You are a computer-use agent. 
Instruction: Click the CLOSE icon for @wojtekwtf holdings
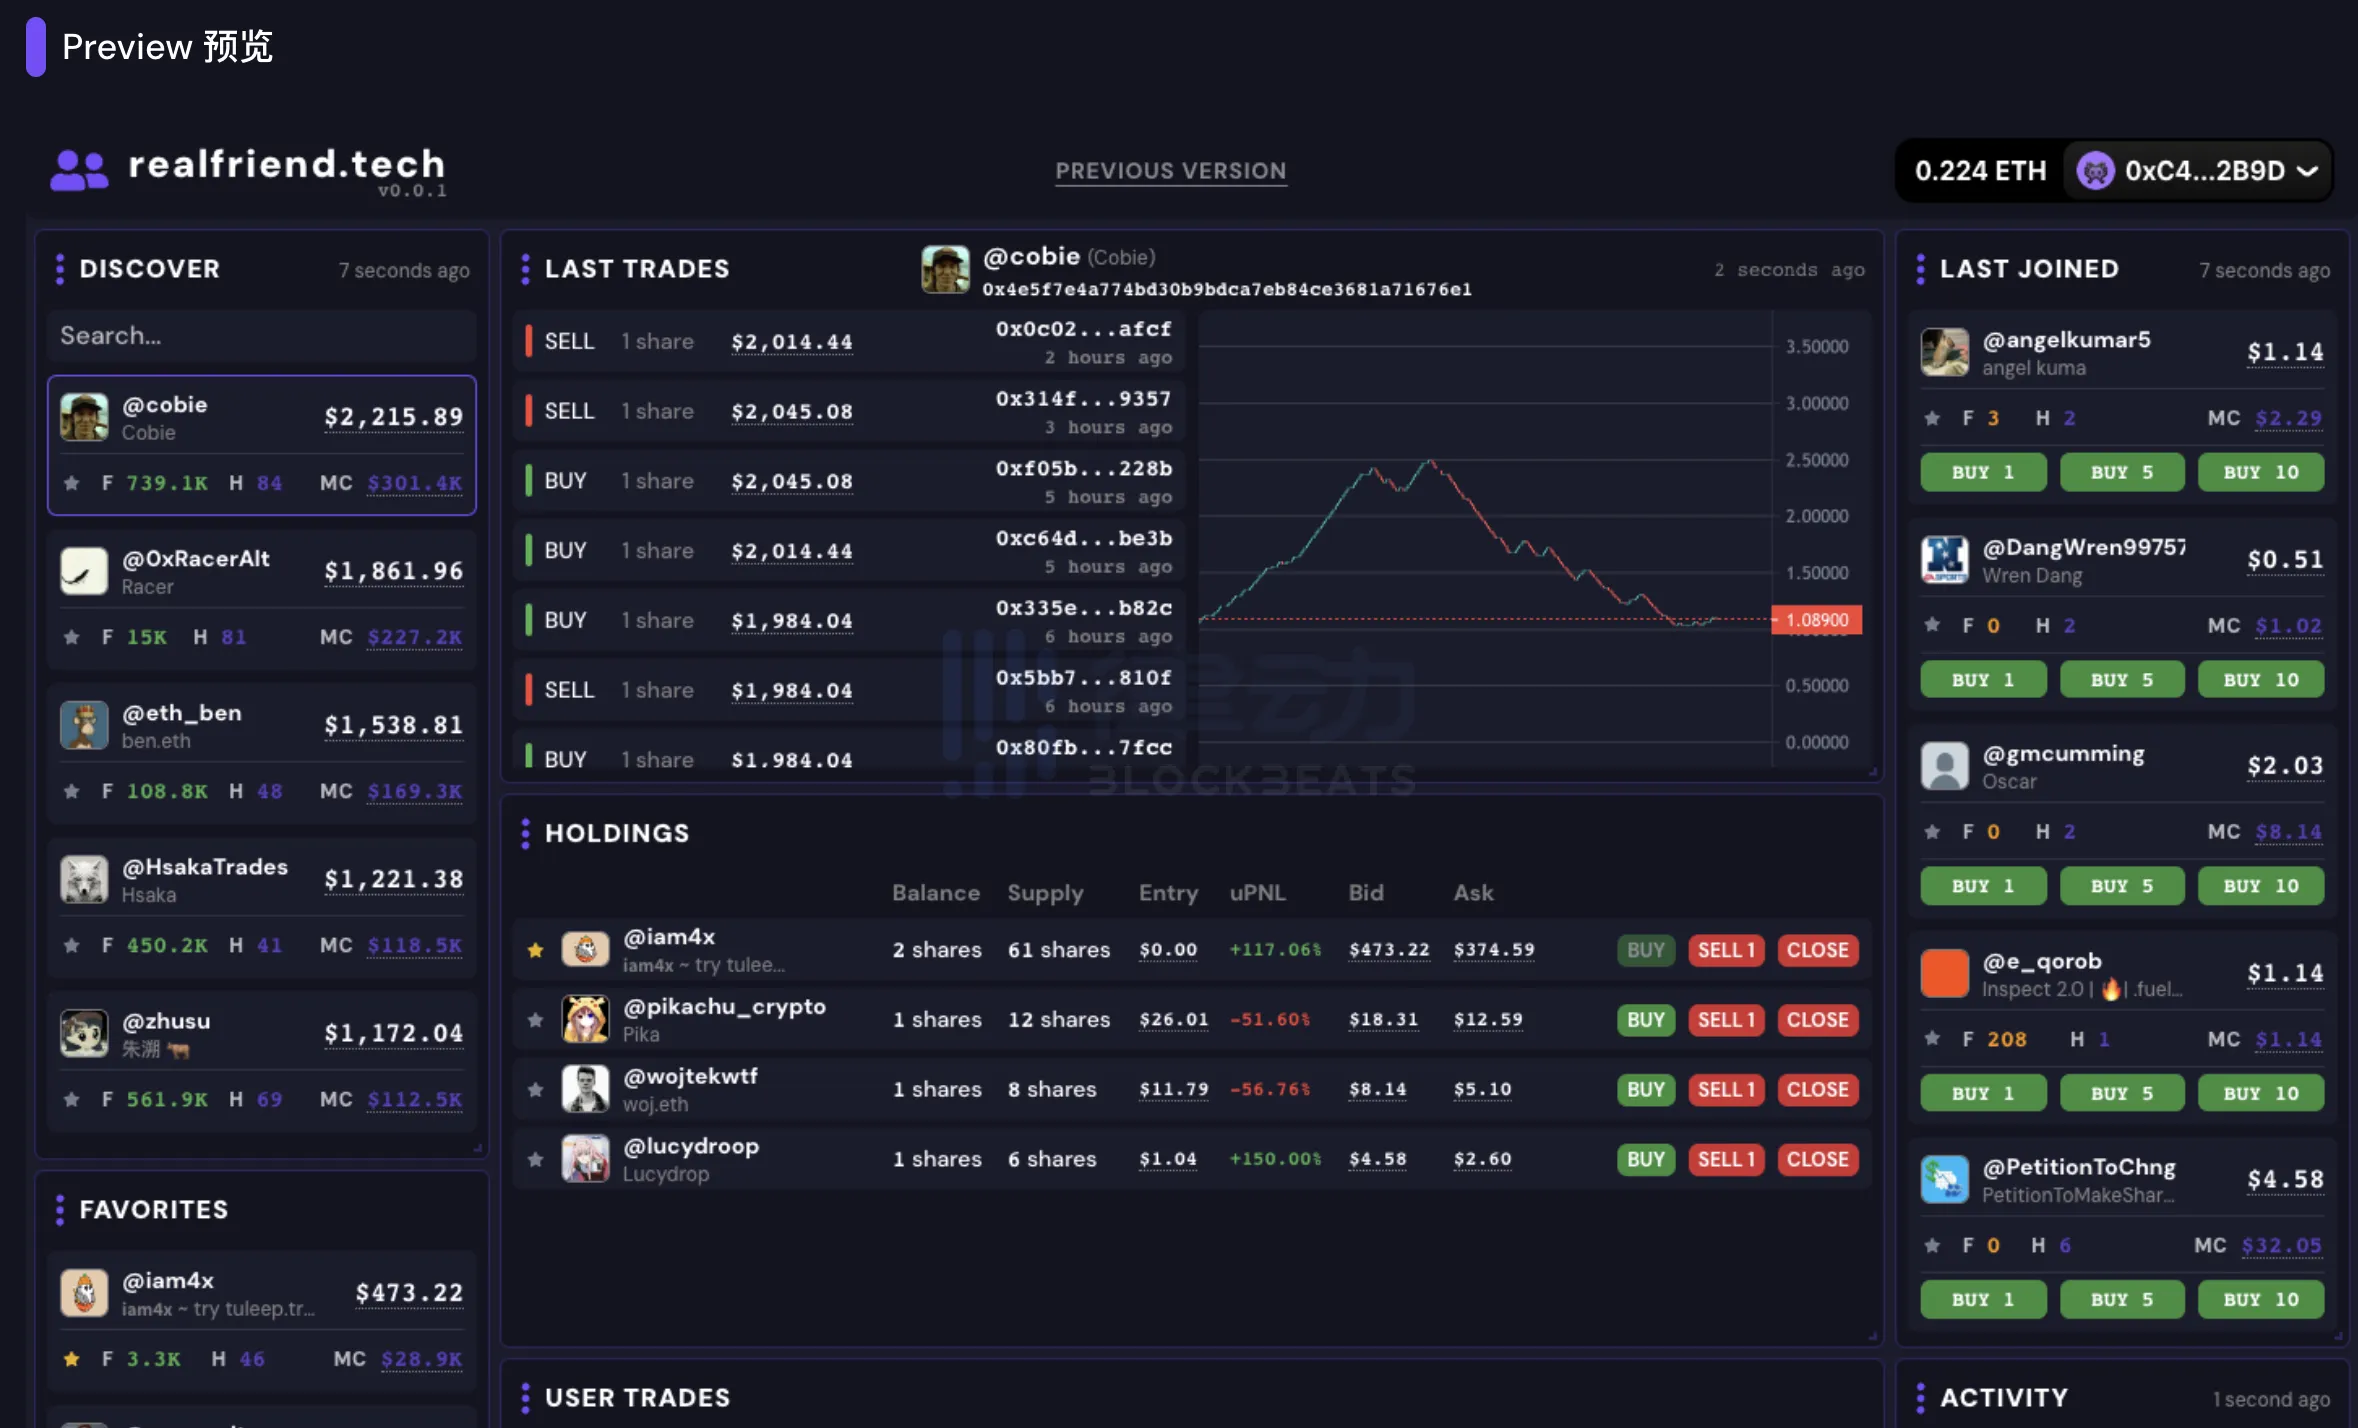(1816, 1086)
